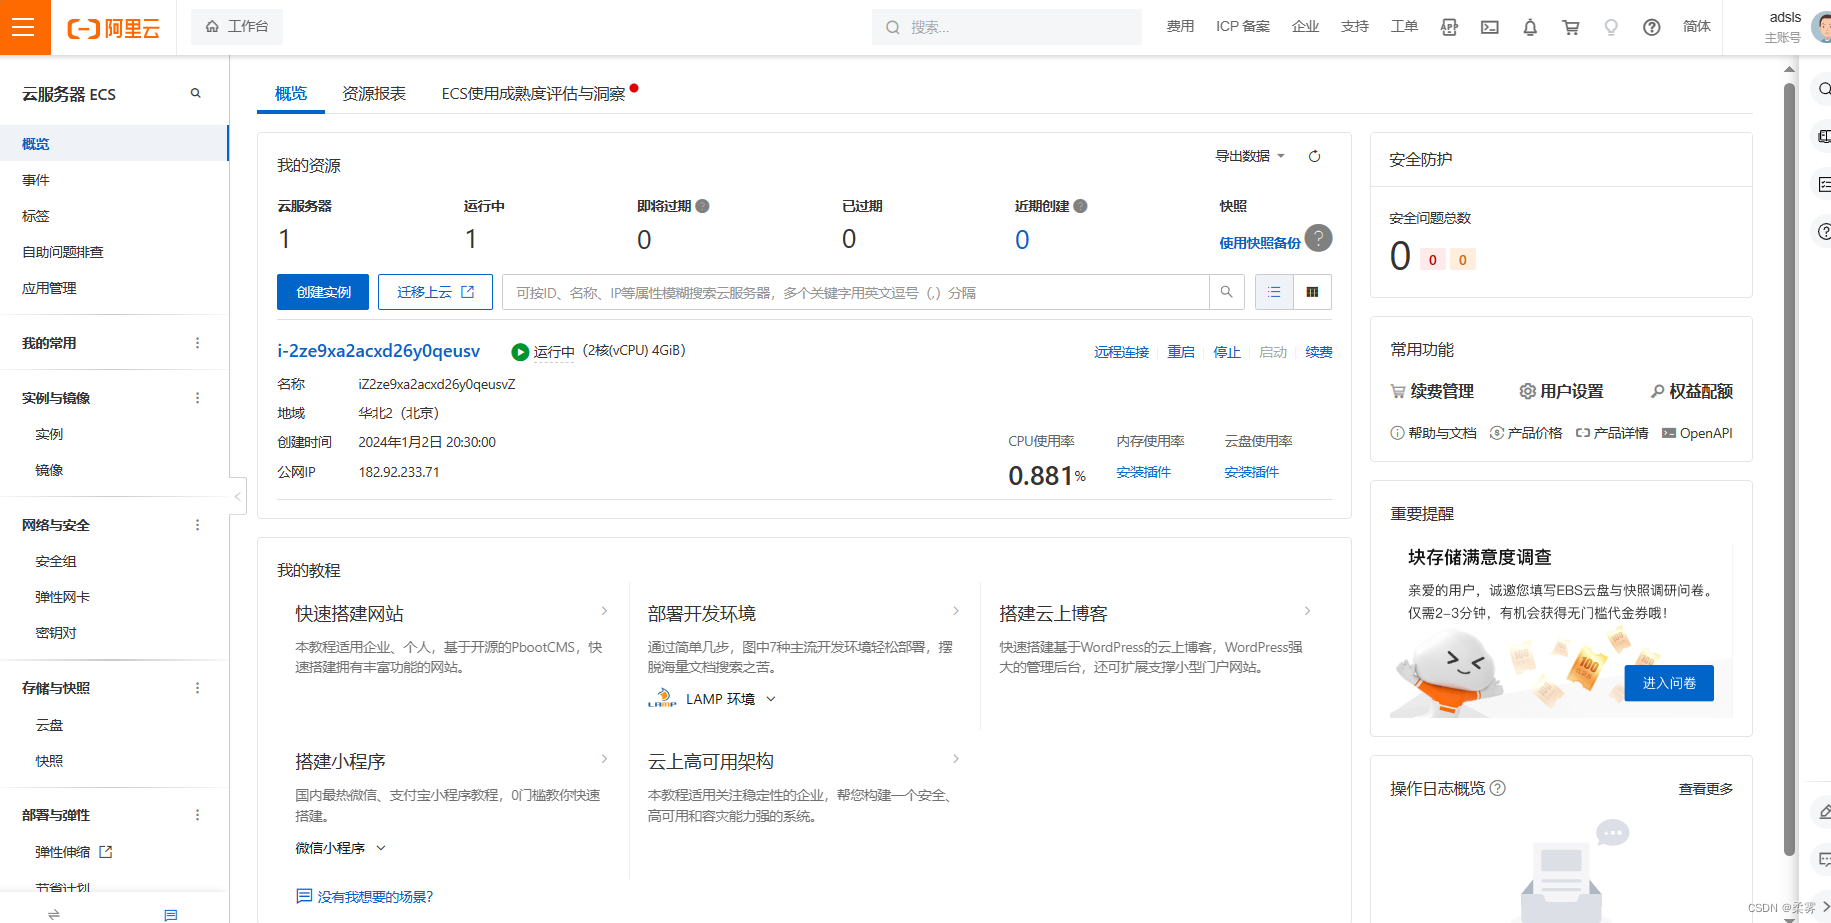Click help icon beside 操作日志概览
The height and width of the screenshot is (923, 1831).
[x=1497, y=788]
